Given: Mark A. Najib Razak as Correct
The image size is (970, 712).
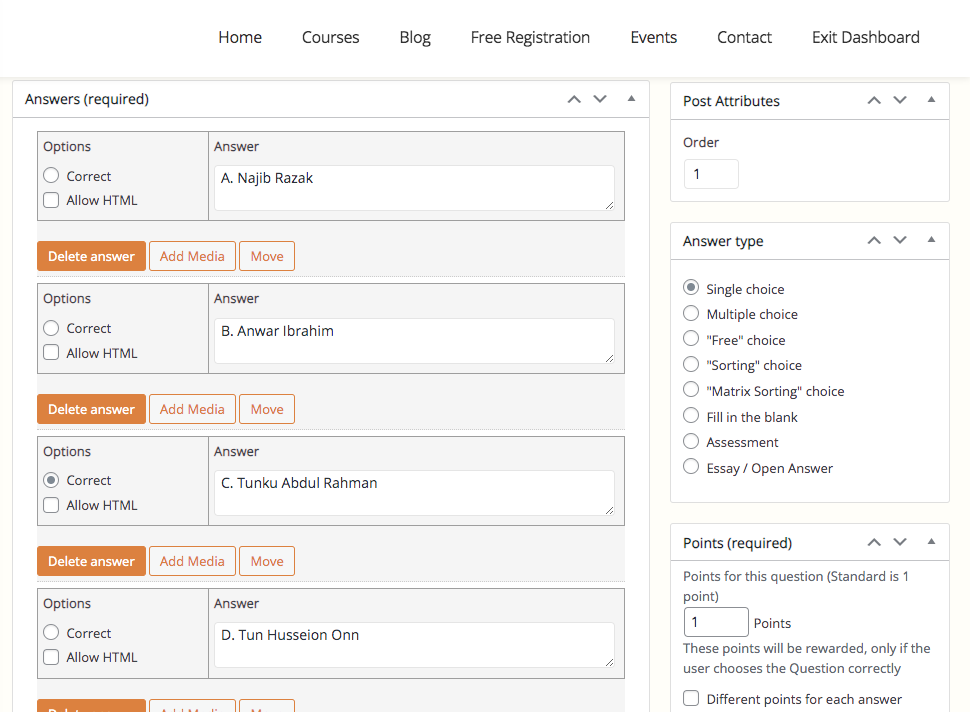Looking at the screenshot, I should tap(52, 176).
